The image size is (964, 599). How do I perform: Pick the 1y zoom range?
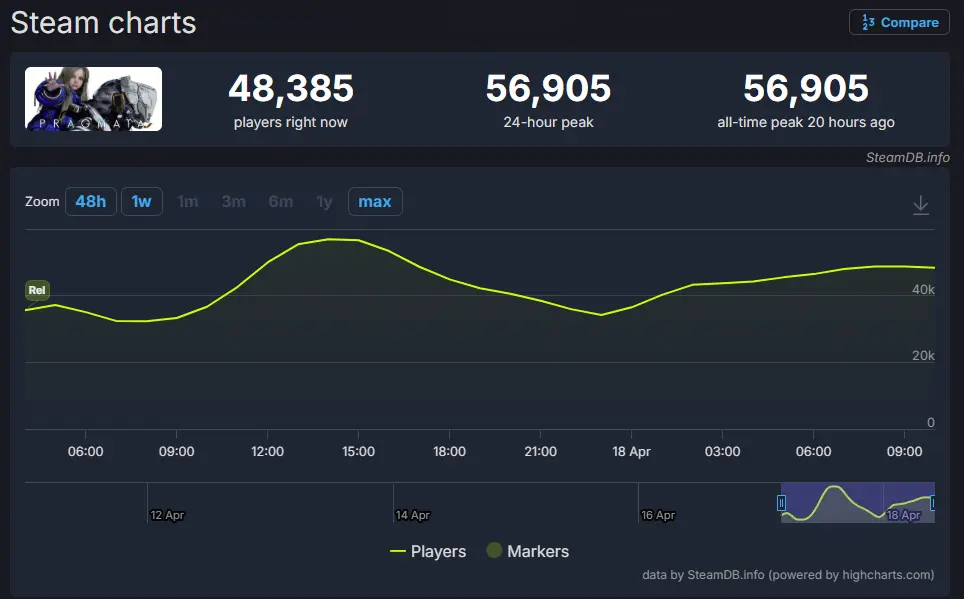click(x=324, y=202)
